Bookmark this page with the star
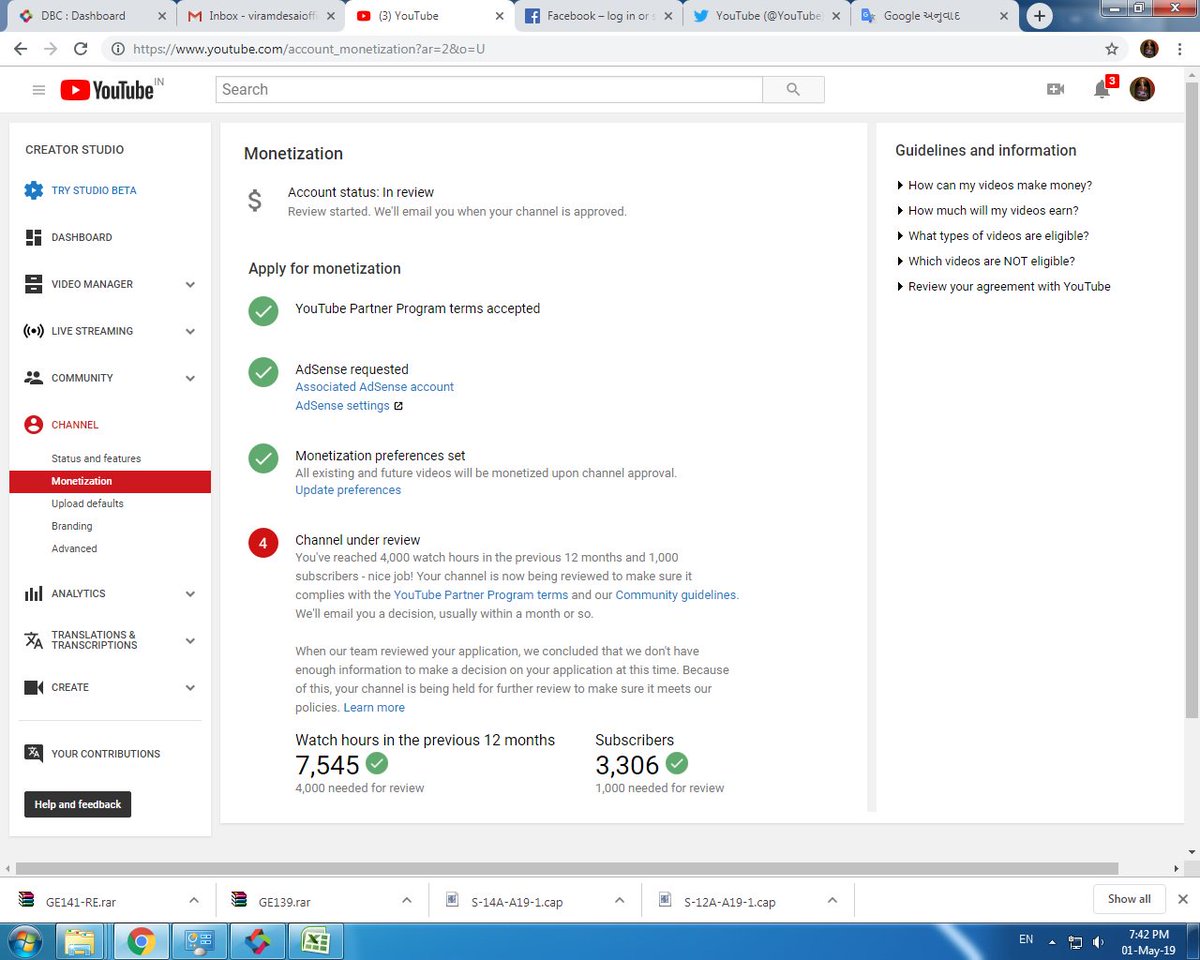 click(1112, 48)
